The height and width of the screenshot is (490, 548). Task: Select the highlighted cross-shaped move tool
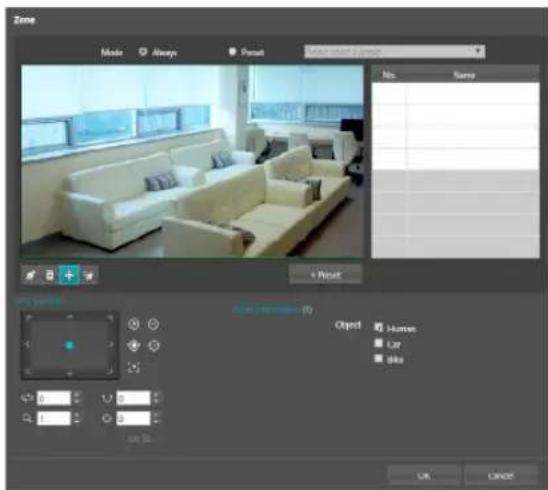[69, 275]
